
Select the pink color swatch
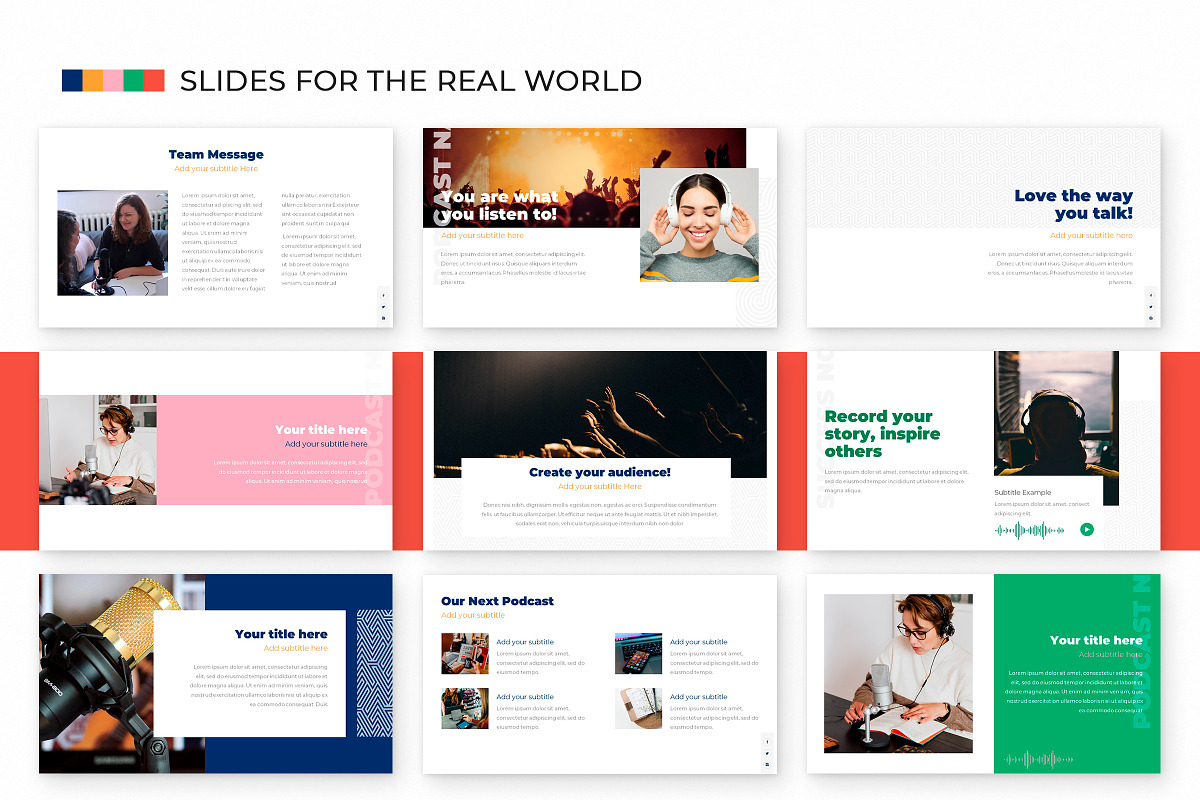point(113,81)
